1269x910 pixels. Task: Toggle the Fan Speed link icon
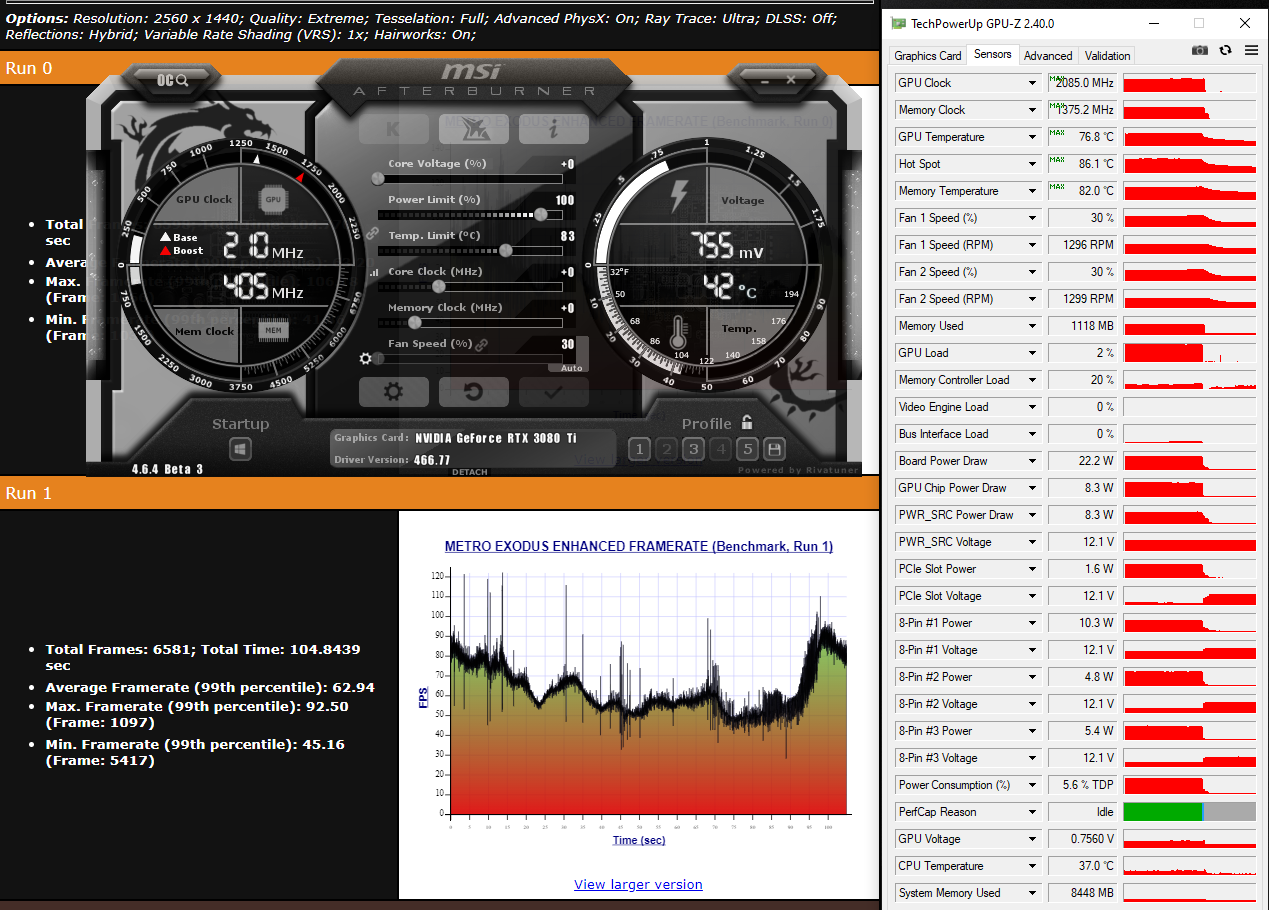tap(481, 344)
